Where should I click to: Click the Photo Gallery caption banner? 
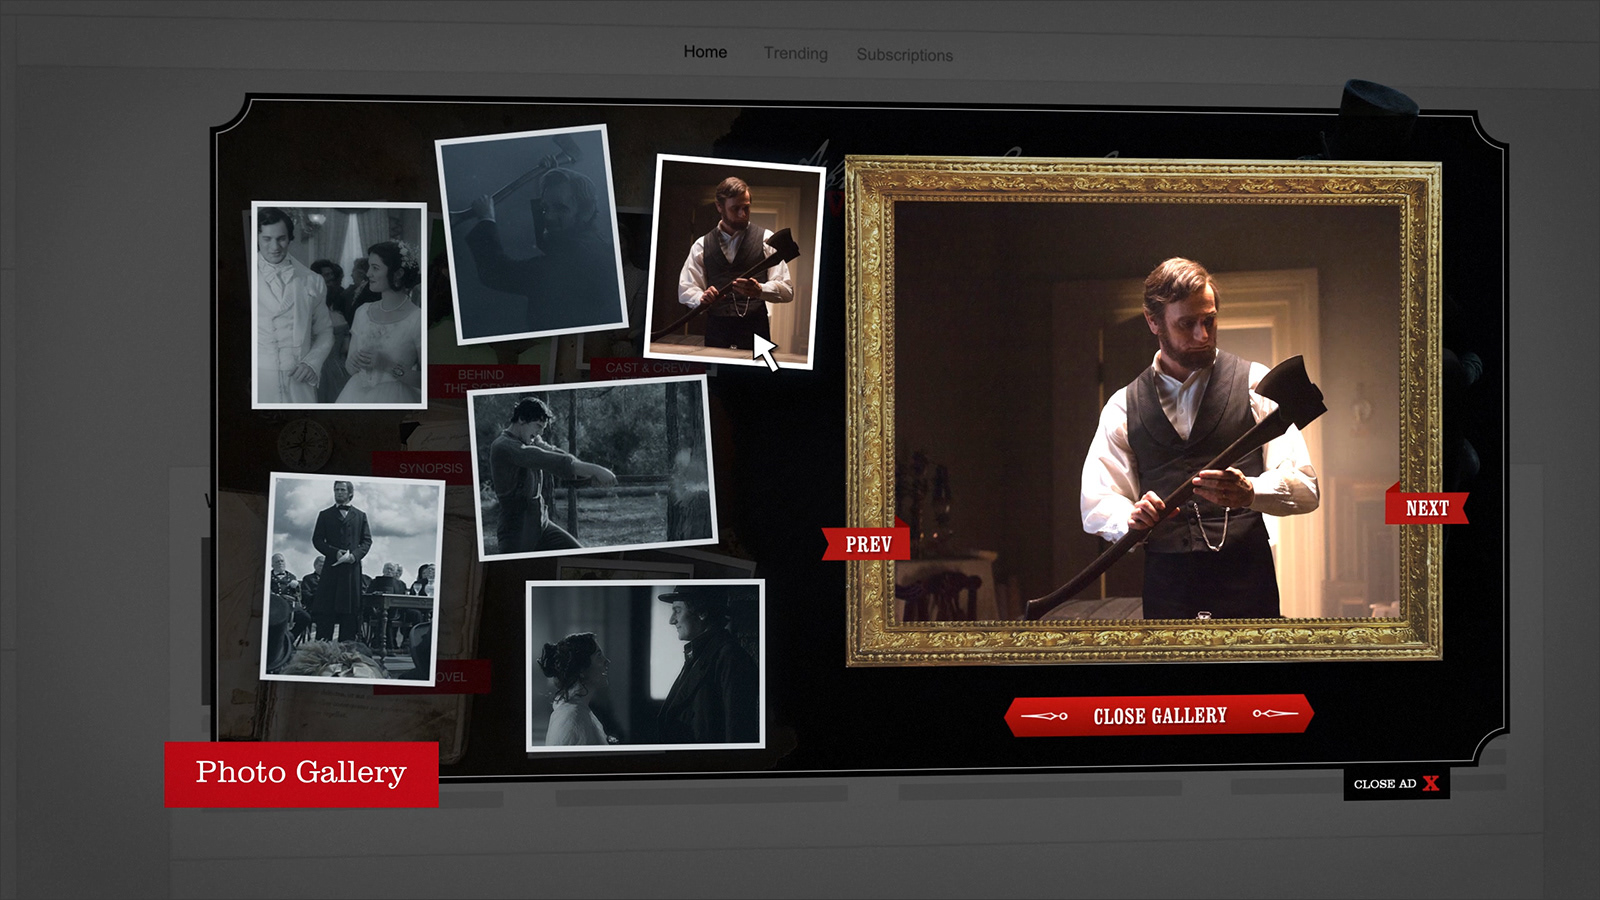tap(302, 774)
